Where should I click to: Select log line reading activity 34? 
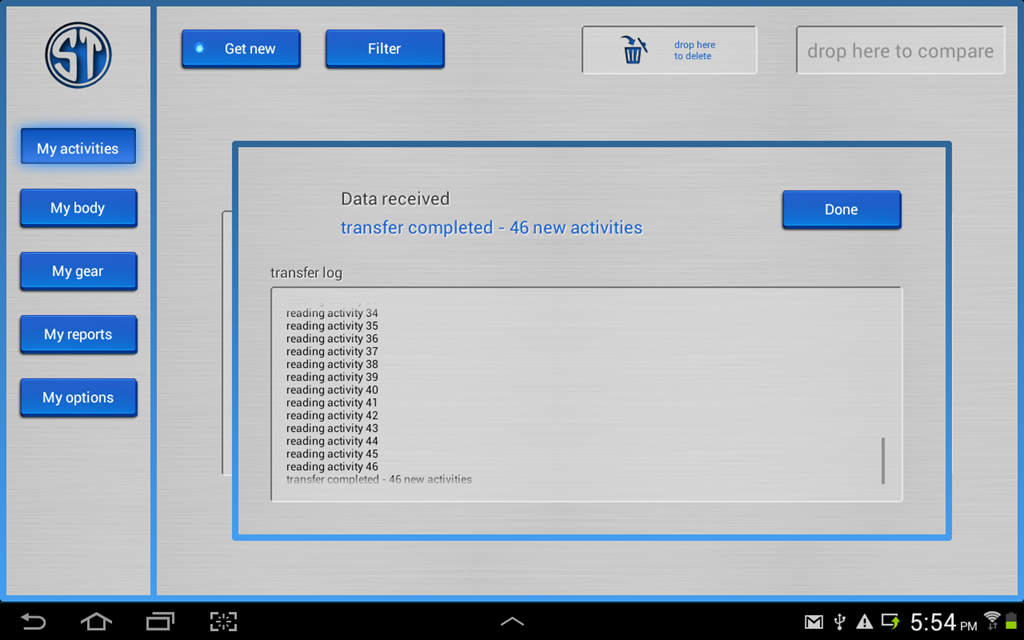point(332,313)
